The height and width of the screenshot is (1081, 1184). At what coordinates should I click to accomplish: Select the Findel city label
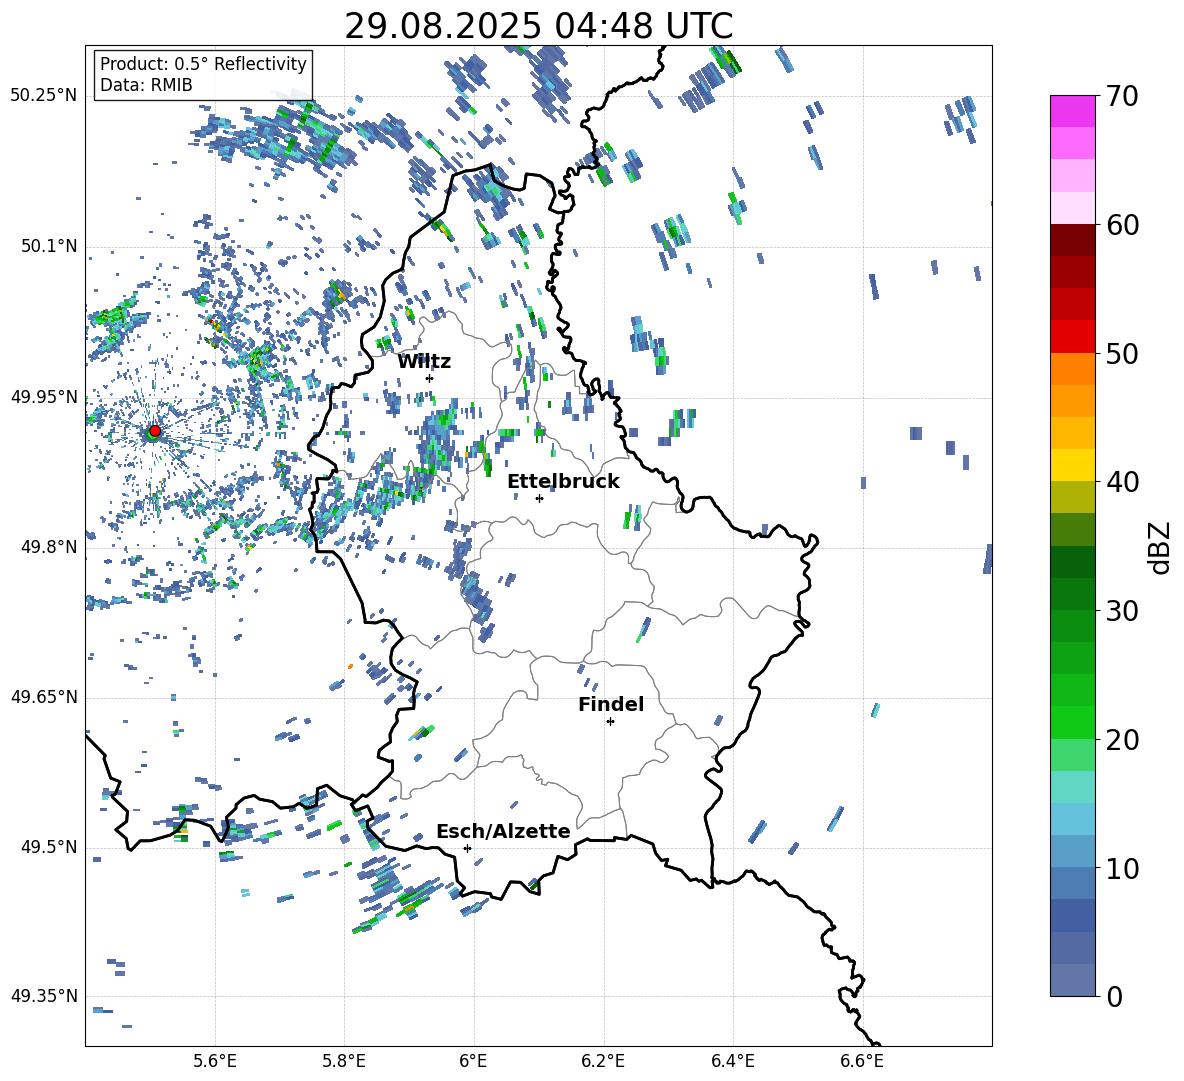[611, 704]
